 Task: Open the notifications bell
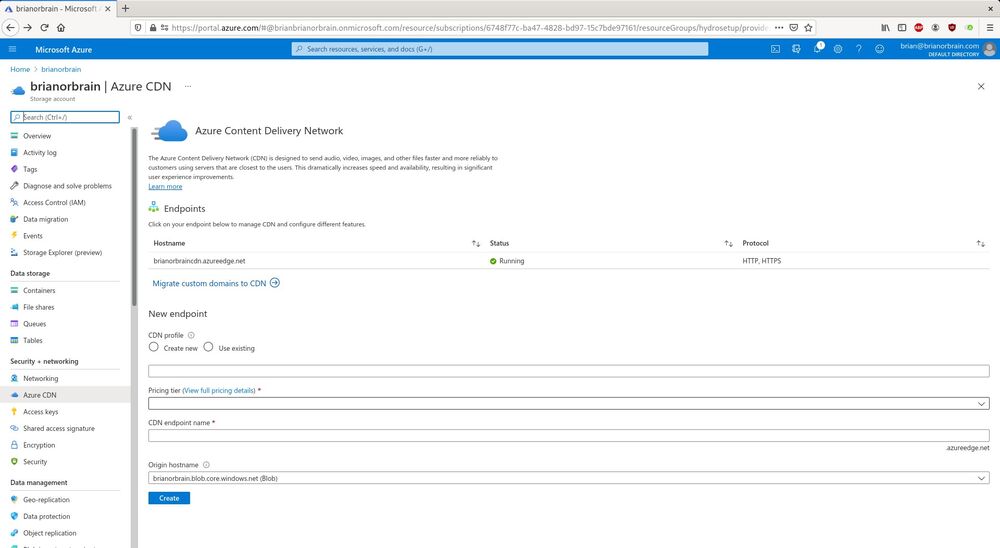pos(817,49)
